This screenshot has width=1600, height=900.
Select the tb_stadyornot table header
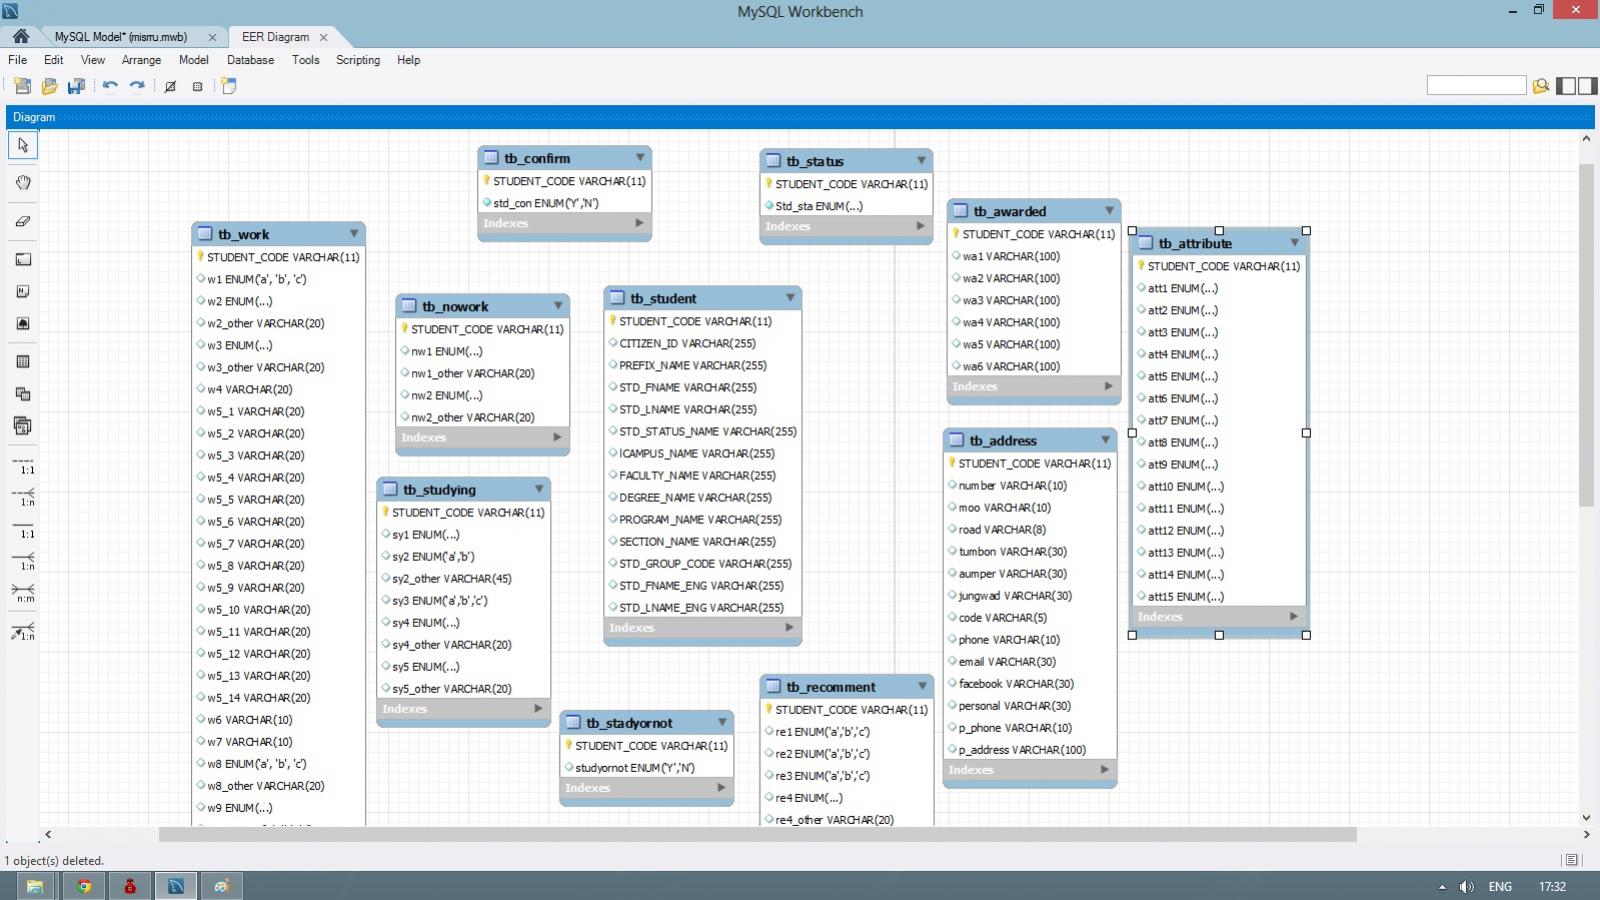[647, 723]
